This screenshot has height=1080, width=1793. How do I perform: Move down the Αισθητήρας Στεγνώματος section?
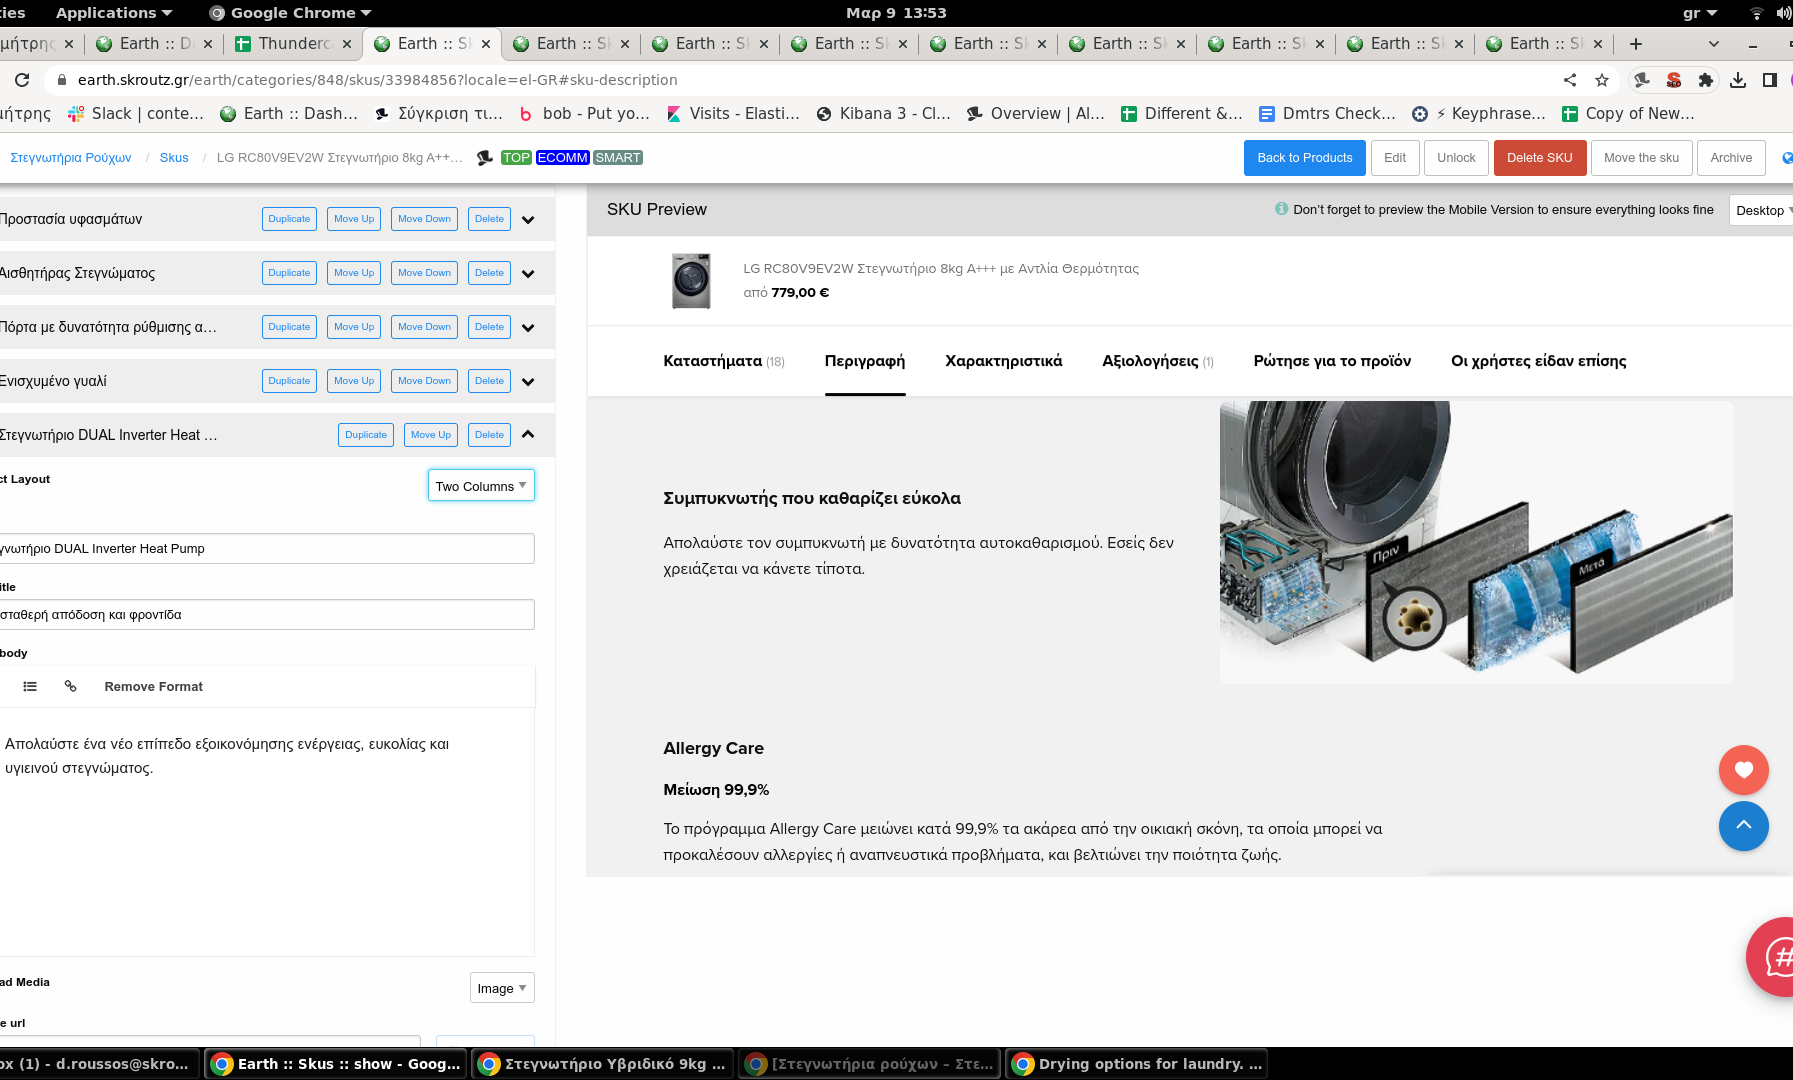424,273
